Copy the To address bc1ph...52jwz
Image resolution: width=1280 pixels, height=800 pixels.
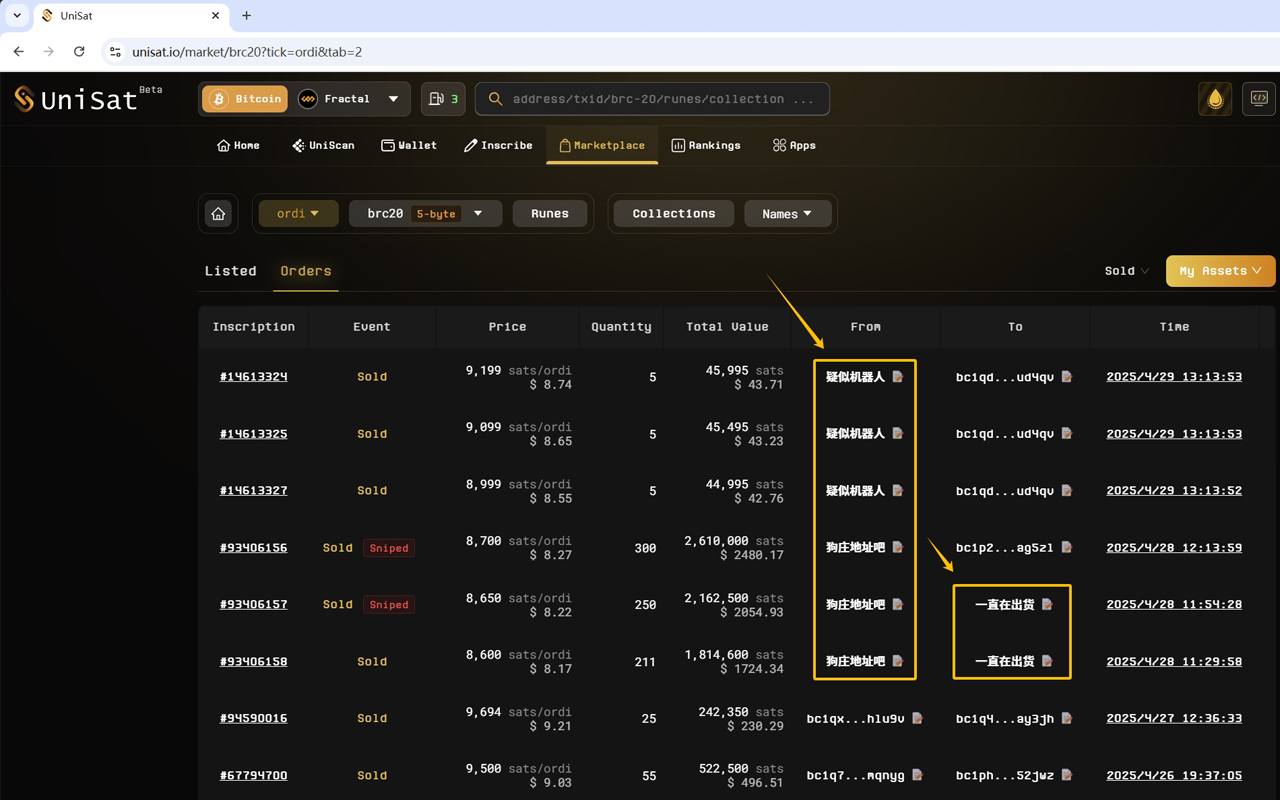[1067, 775]
